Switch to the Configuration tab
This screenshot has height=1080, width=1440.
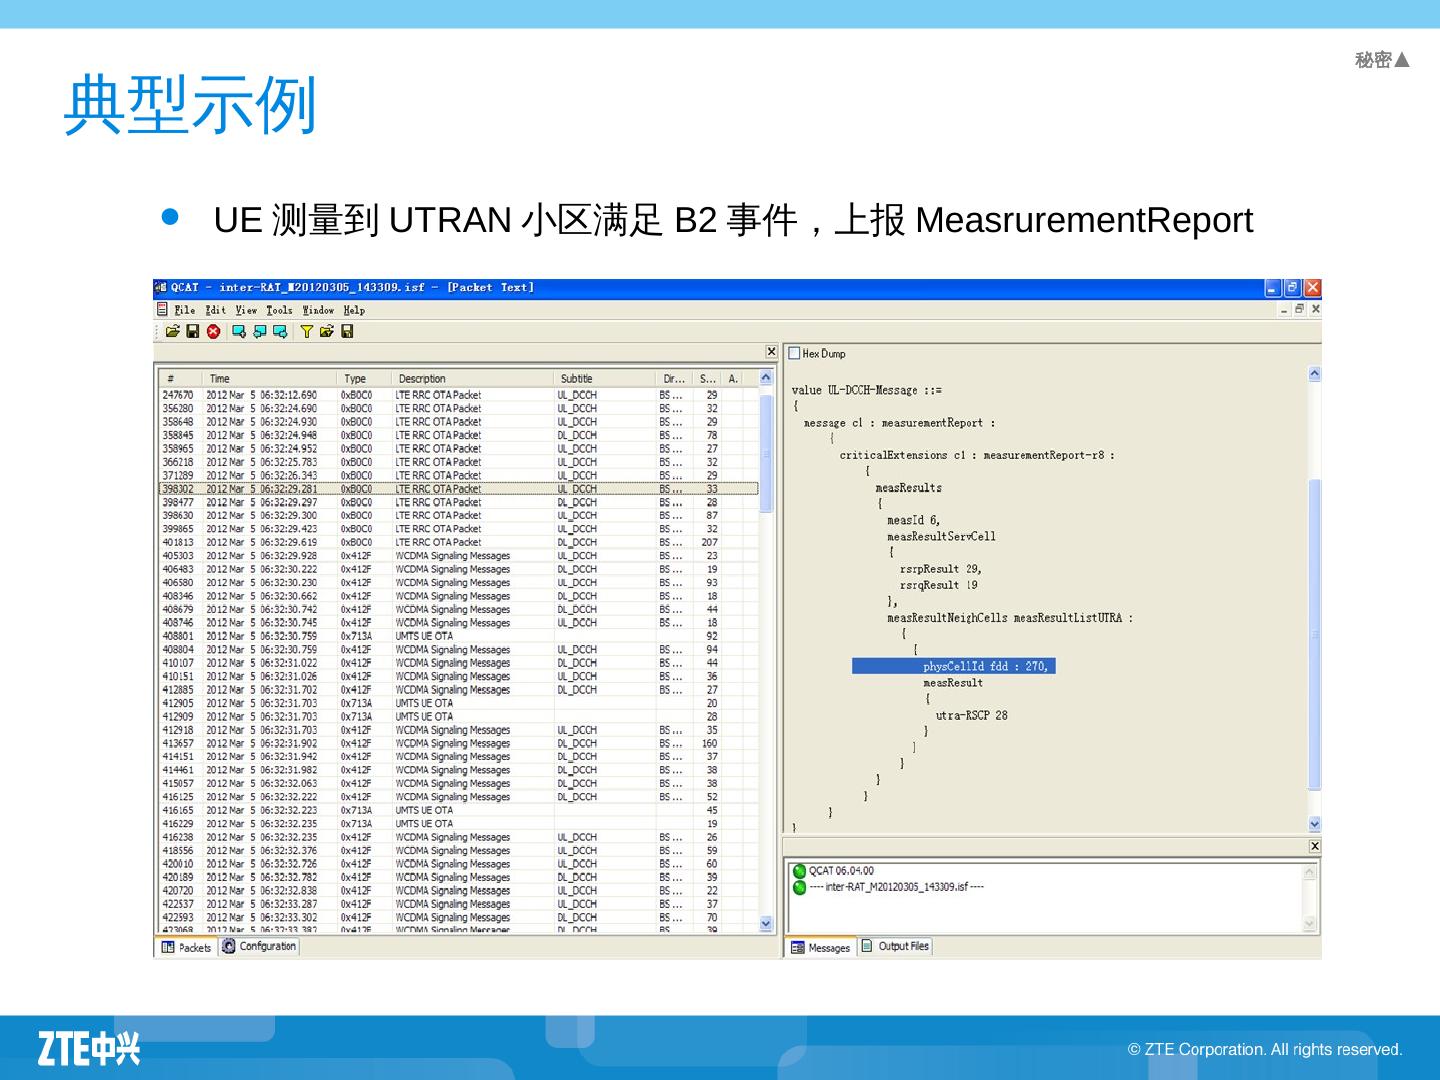click(260, 946)
